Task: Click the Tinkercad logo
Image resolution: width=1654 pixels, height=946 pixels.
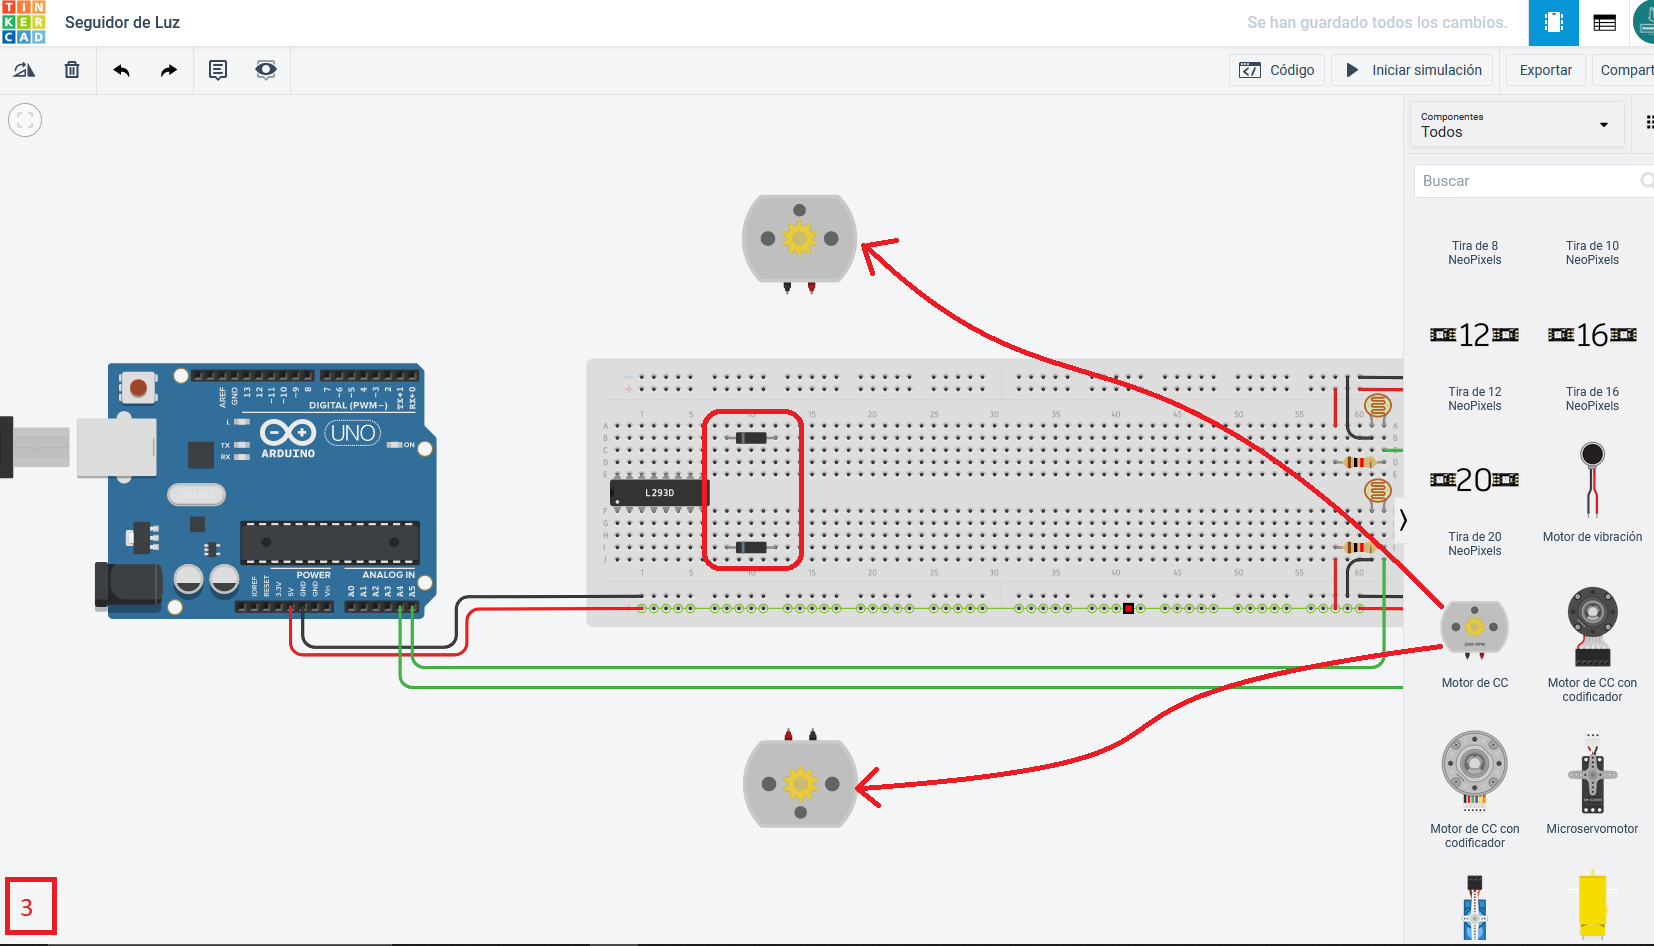Action: point(24,22)
